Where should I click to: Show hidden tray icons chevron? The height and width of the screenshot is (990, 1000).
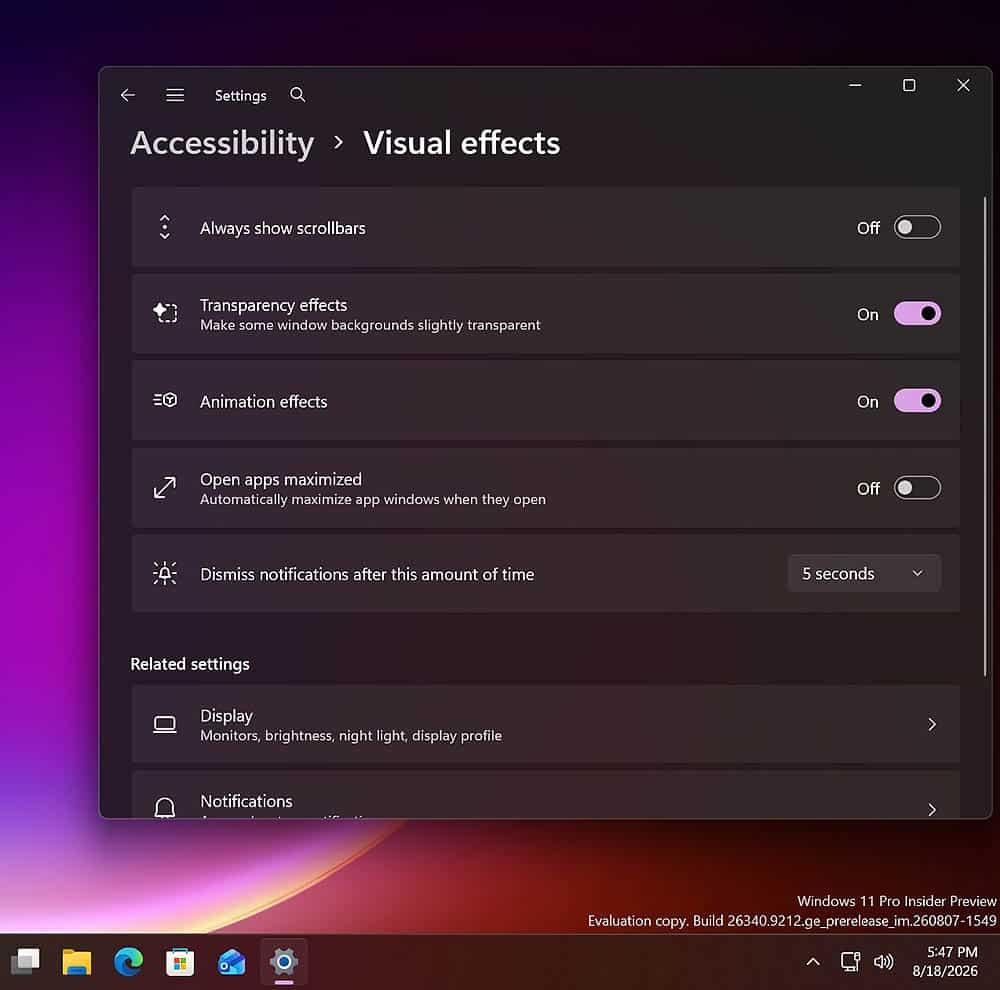coord(813,961)
